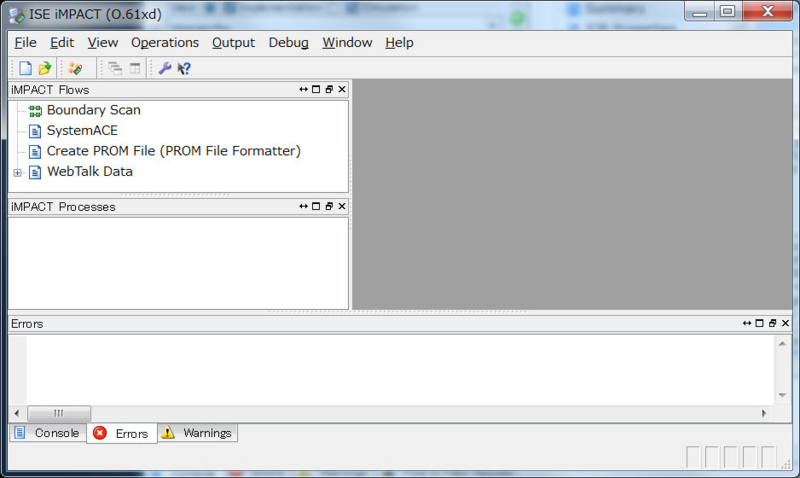This screenshot has height=478, width=800.
Task: Open the Operations menu
Action: click(x=165, y=43)
